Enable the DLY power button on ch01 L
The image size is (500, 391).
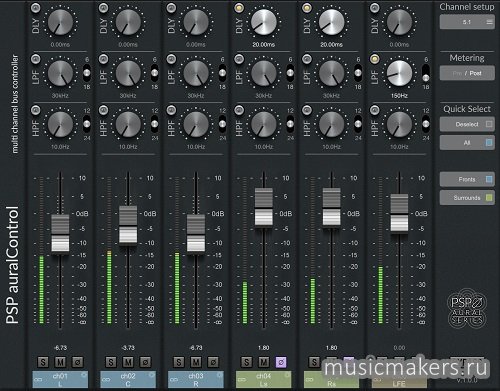coord(36,8)
